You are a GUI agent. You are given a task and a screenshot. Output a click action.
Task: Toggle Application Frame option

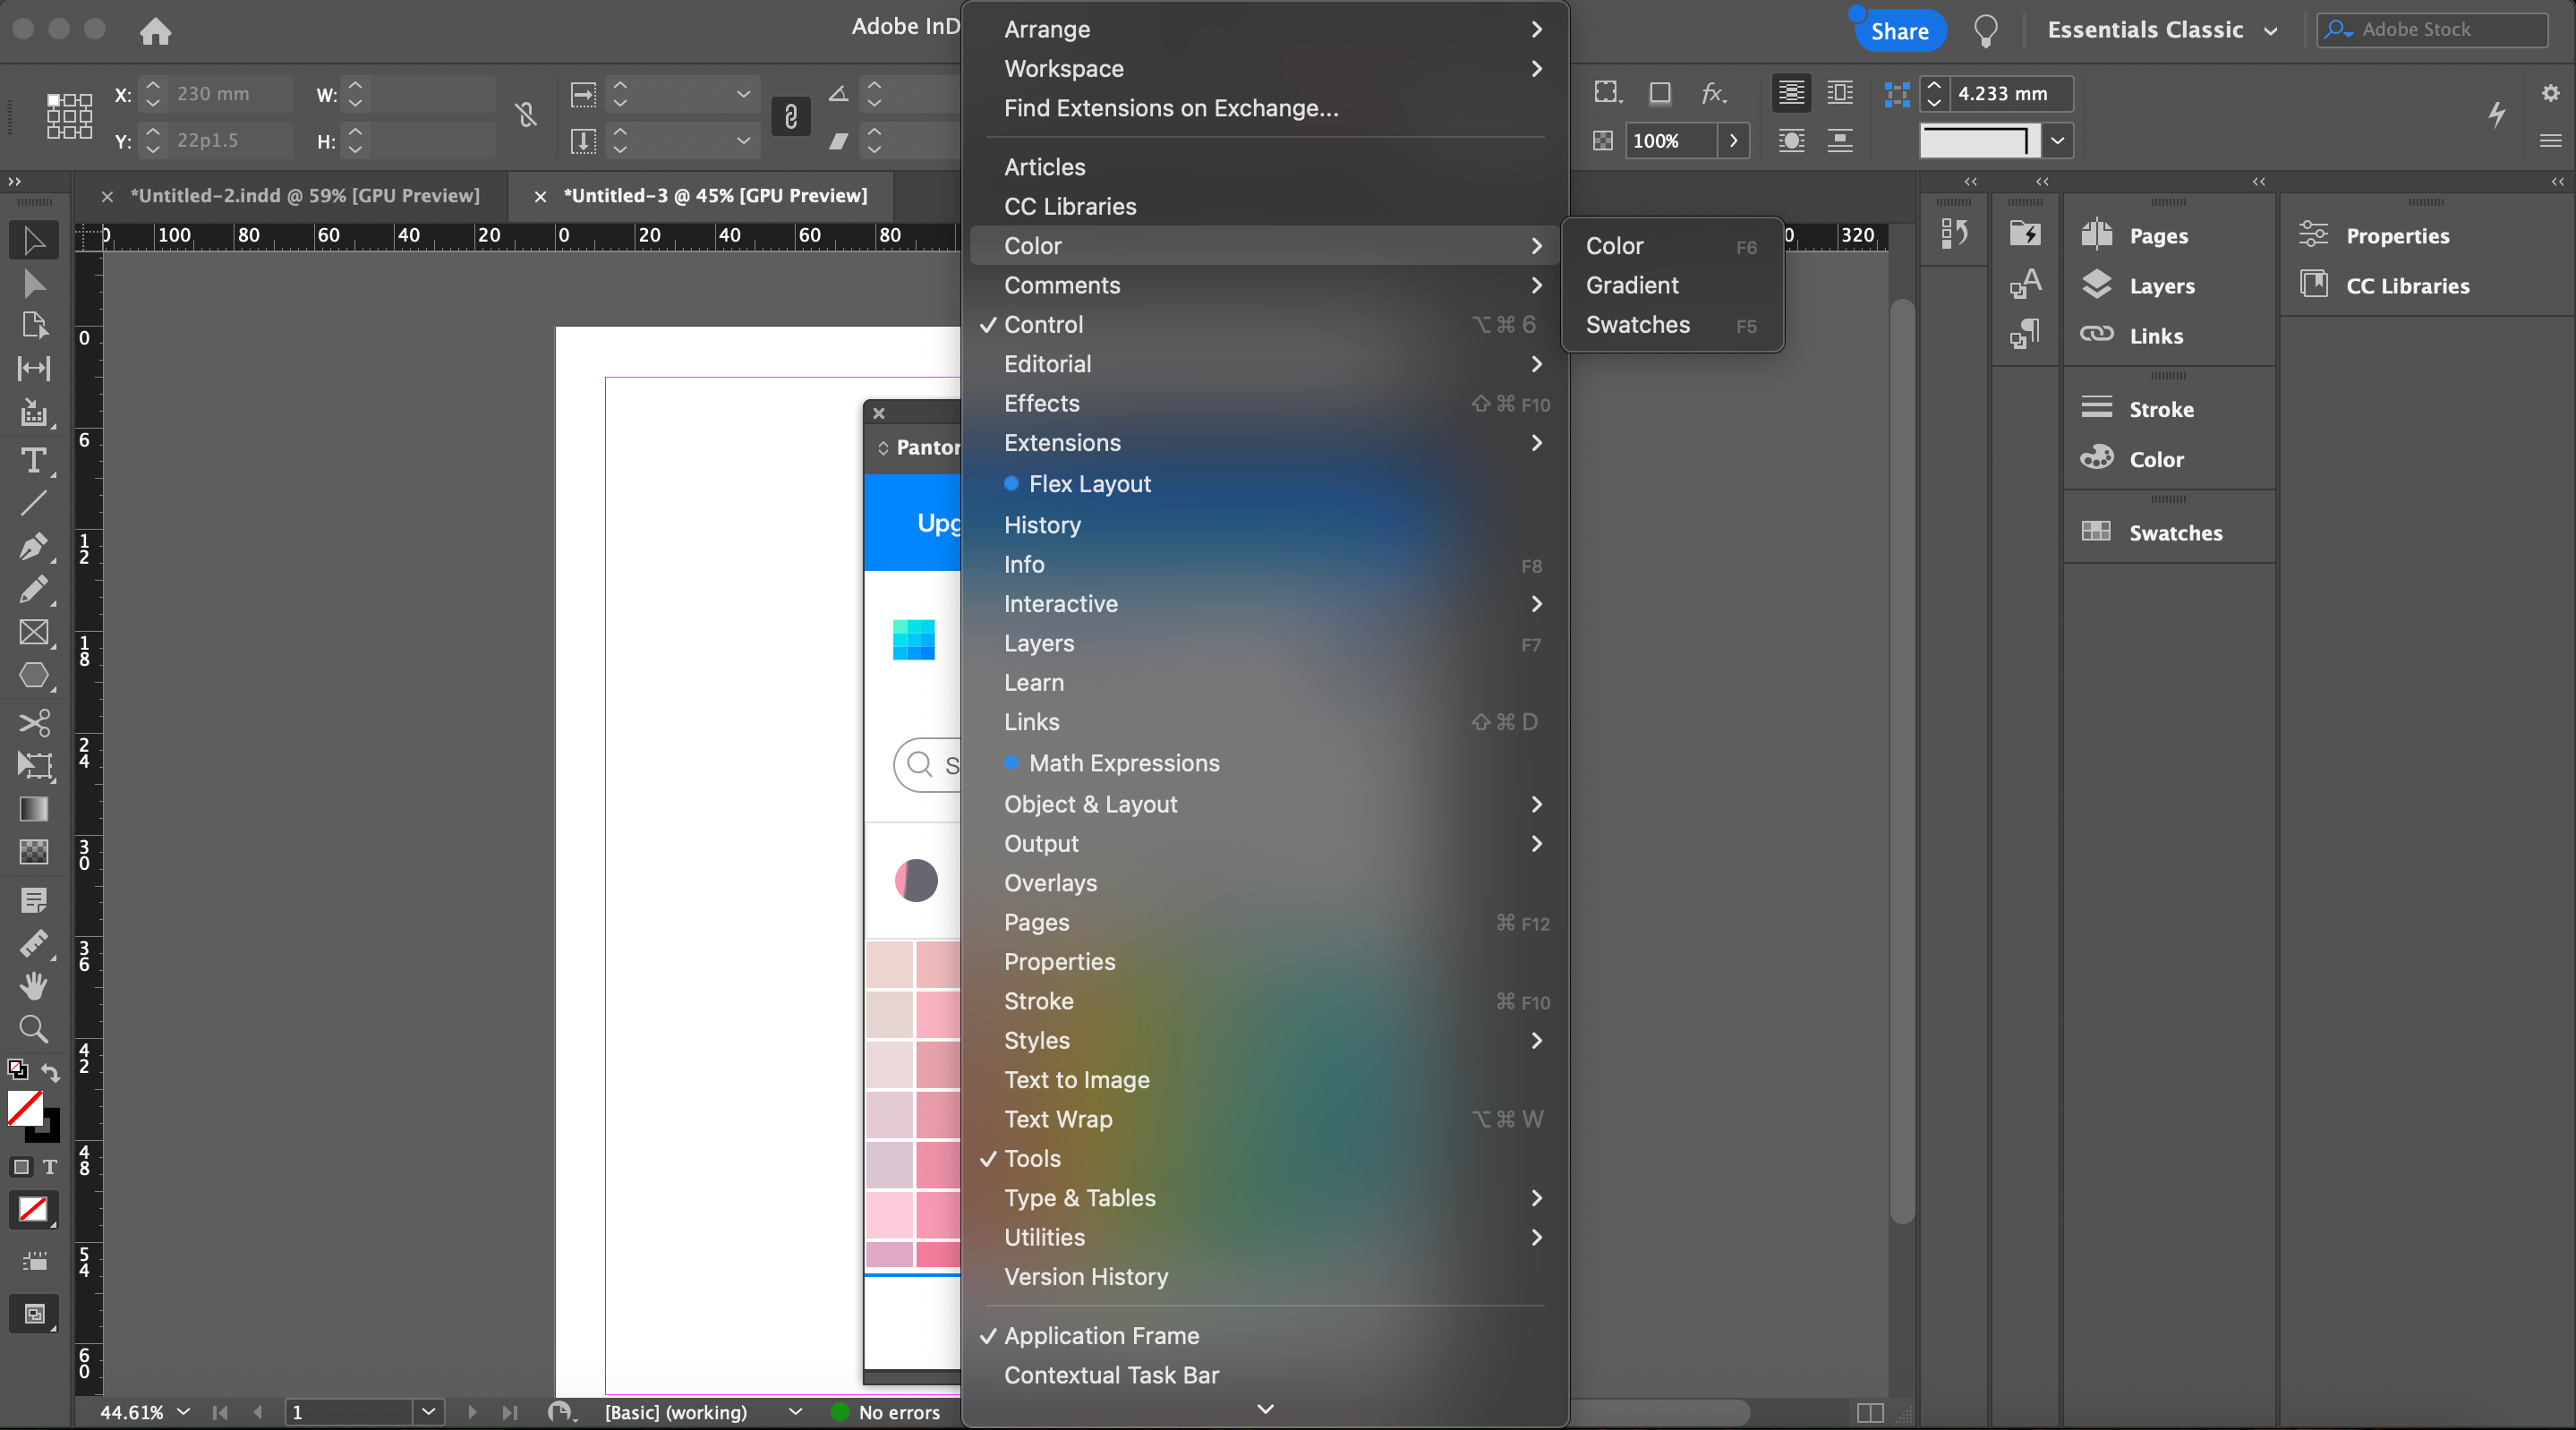tap(1101, 1336)
